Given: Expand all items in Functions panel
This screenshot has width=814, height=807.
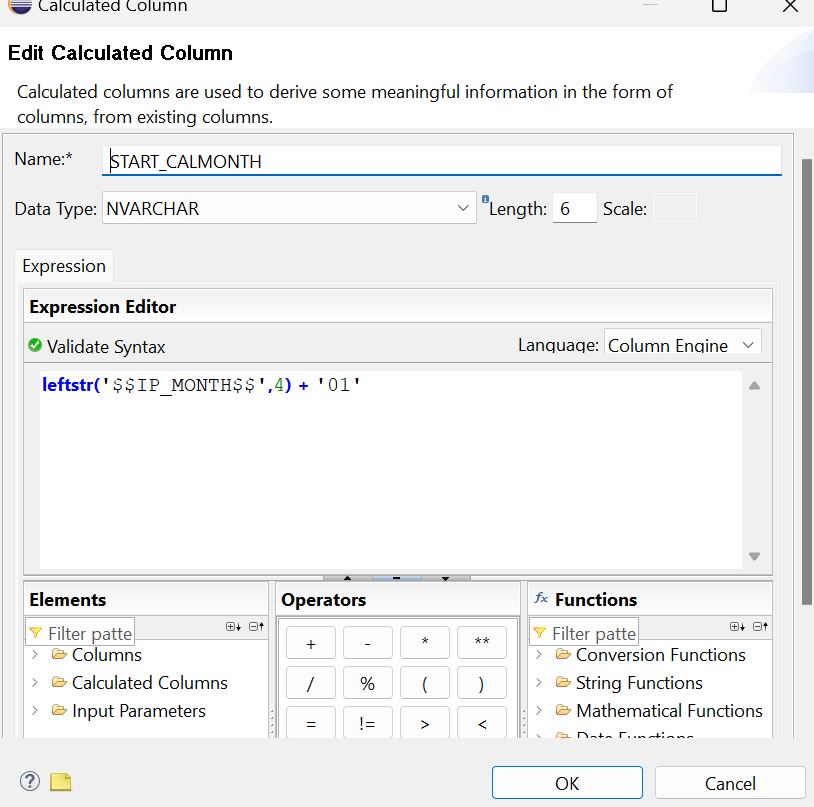Looking at the screenshot, I should pos(737,627).
